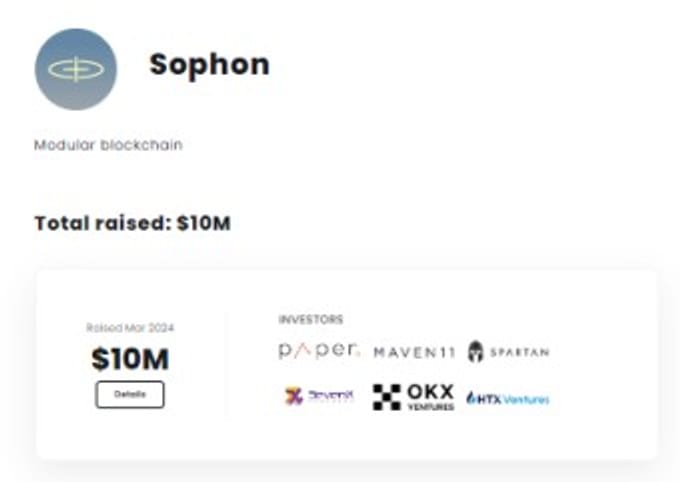The height and width of the screenshot is (482, 680).
Task: Open the SevenX colorful X icon
Action: point(294,396)
